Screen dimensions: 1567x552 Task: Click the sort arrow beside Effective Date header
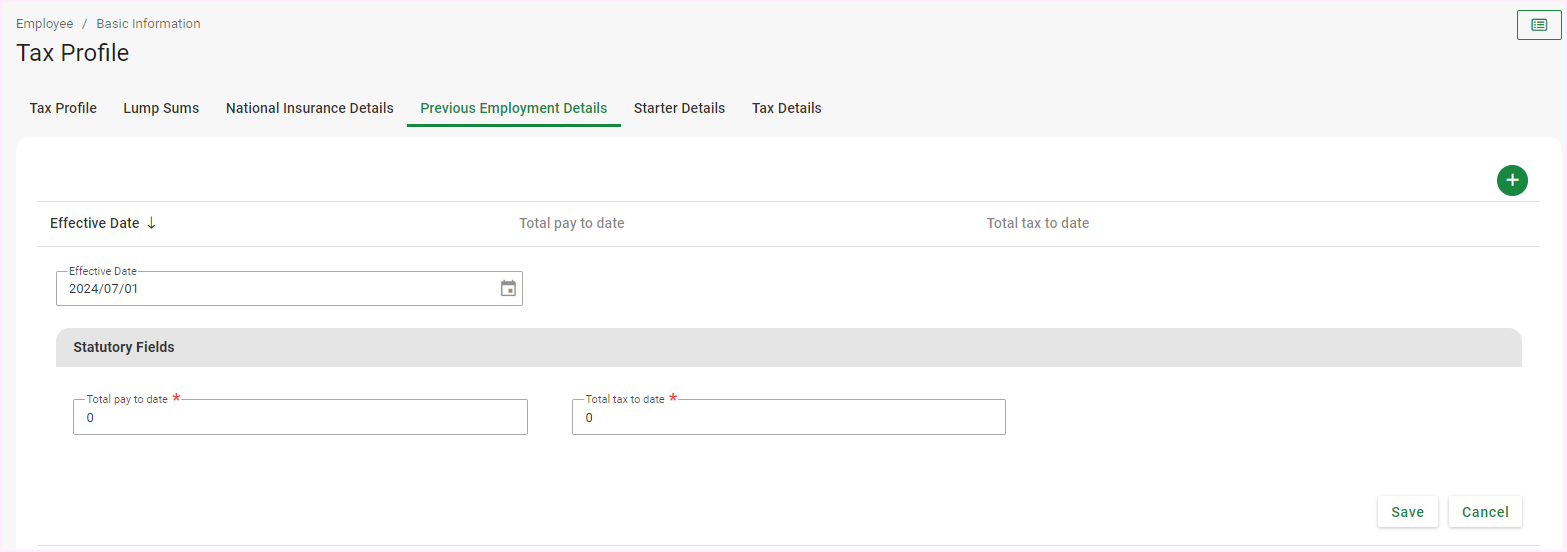tap(152, 223)
